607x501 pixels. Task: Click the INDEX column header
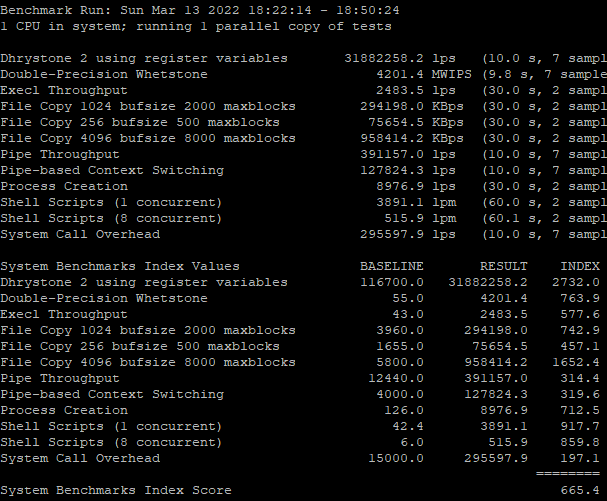click(580, 266)
